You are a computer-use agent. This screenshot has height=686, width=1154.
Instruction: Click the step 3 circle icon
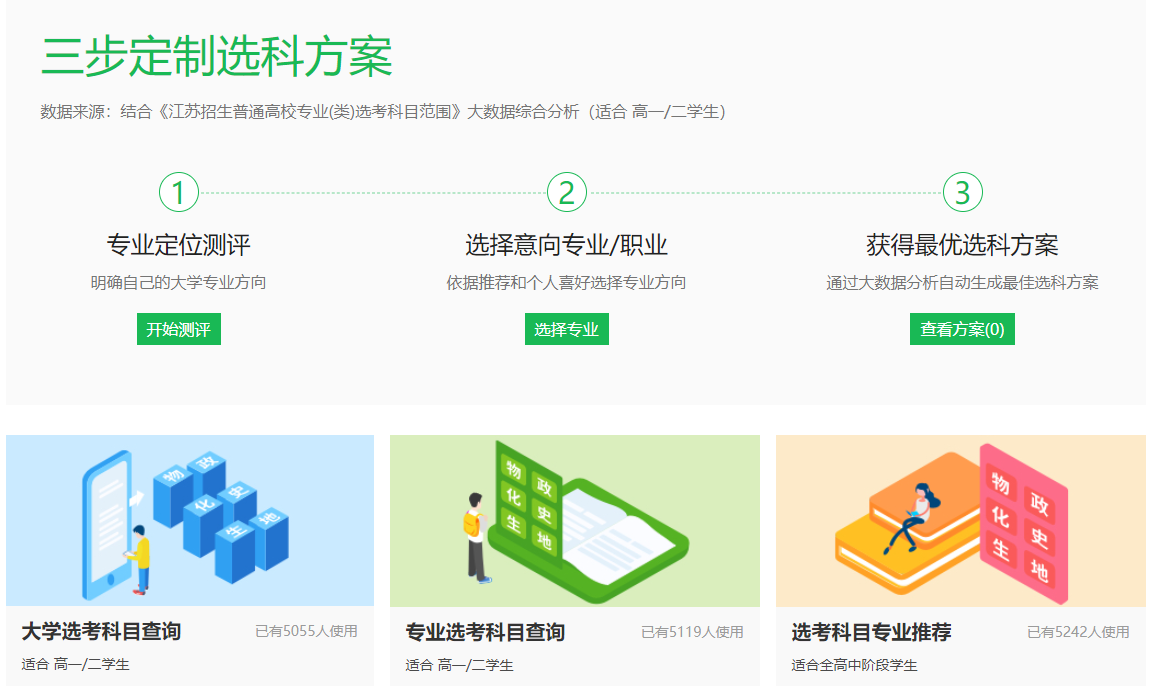(962, 192)
